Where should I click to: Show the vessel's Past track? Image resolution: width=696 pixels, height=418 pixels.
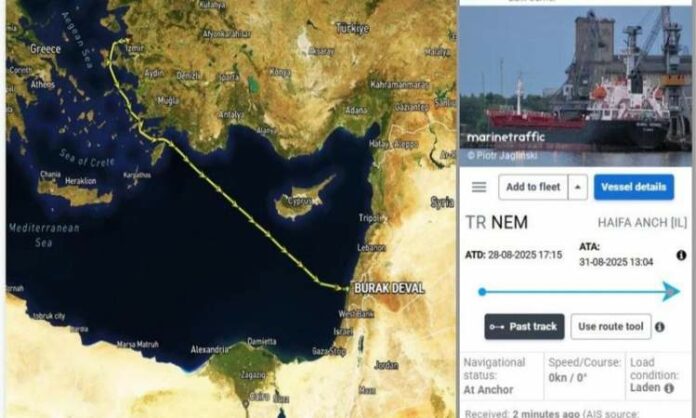(x=524, y=327)
